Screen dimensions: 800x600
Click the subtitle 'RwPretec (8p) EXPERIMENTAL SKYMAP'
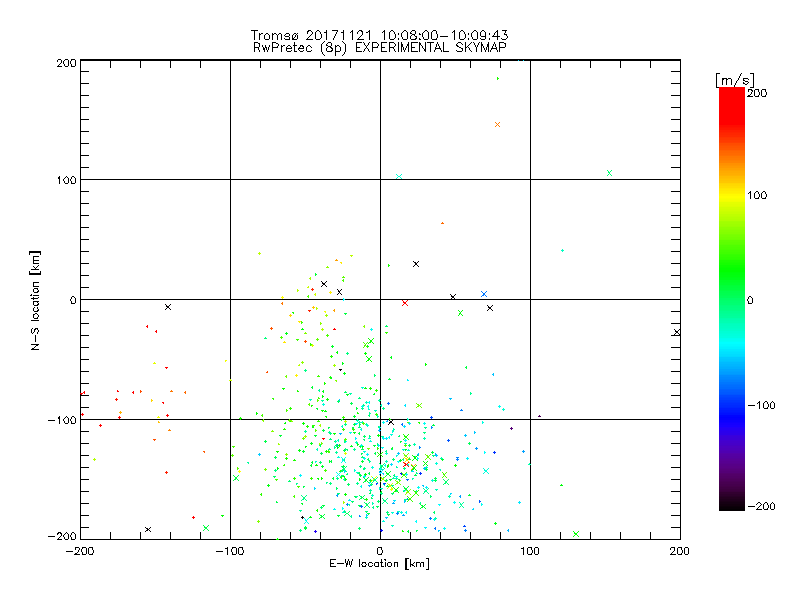click(380, 47)
